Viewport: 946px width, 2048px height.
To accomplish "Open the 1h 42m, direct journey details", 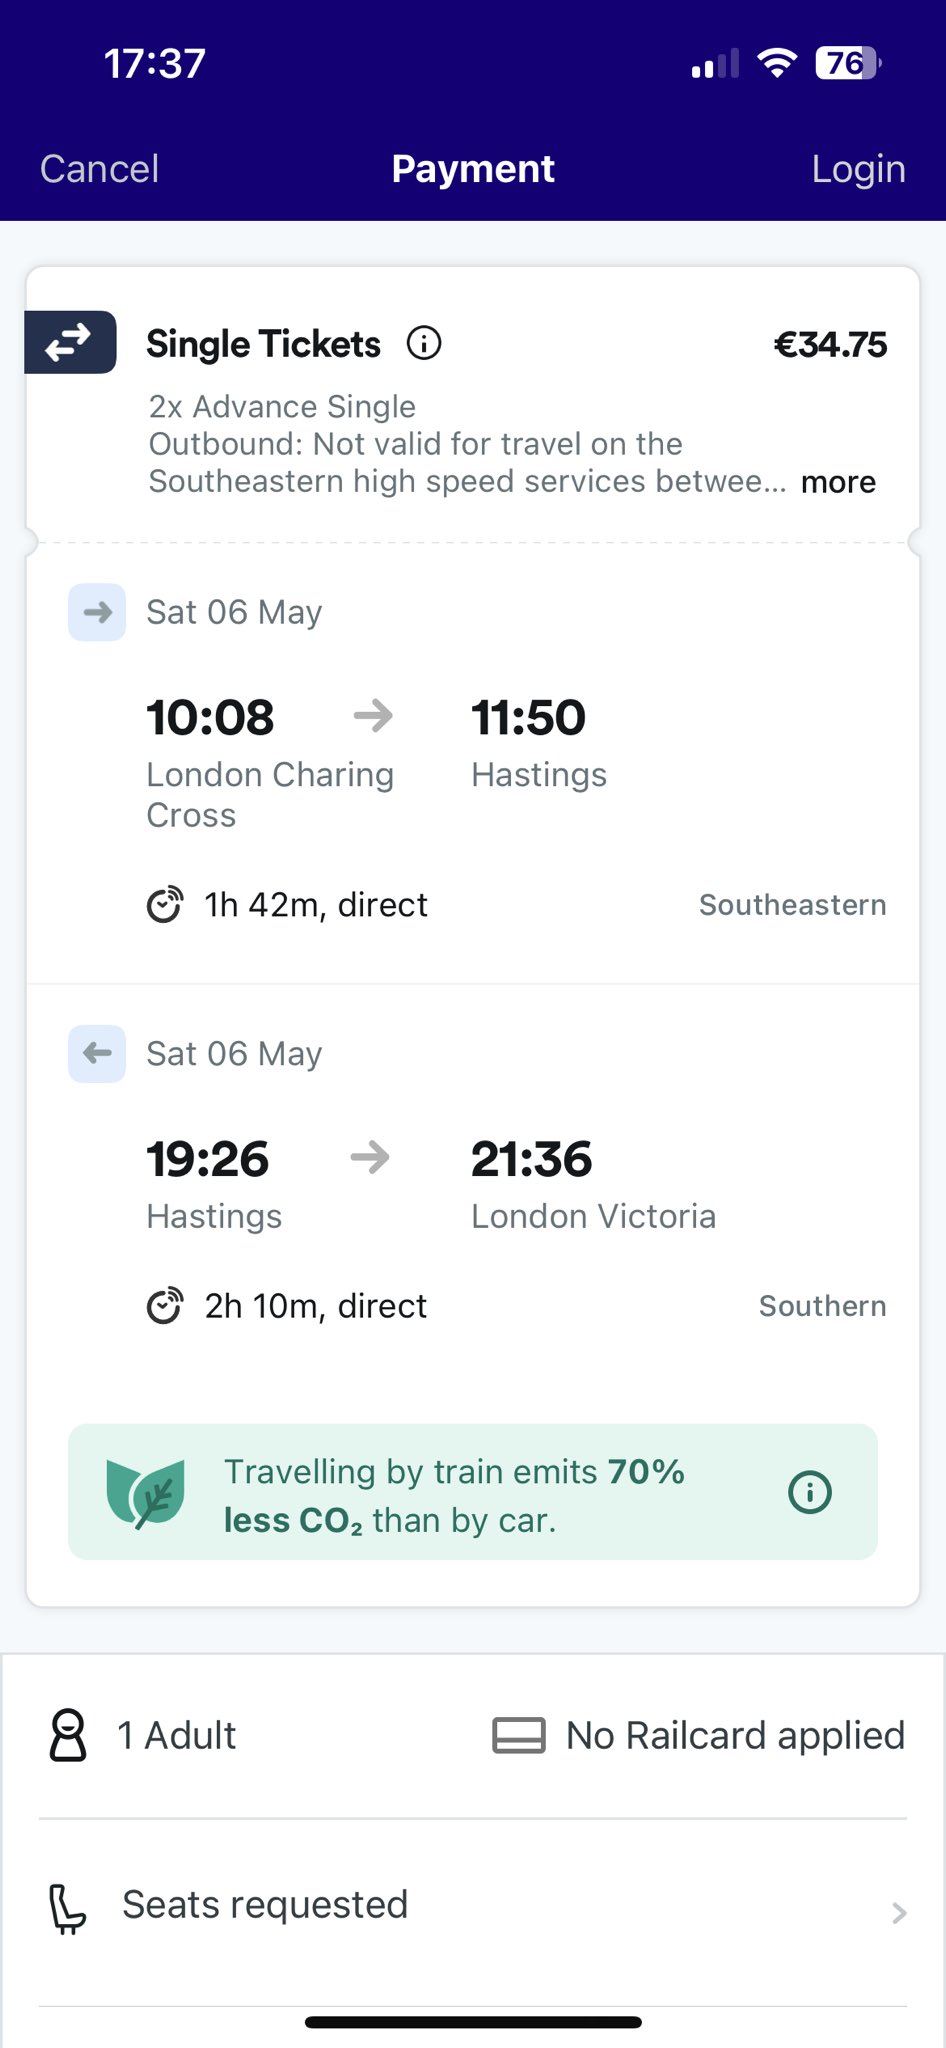I will (x=316, y=905).
